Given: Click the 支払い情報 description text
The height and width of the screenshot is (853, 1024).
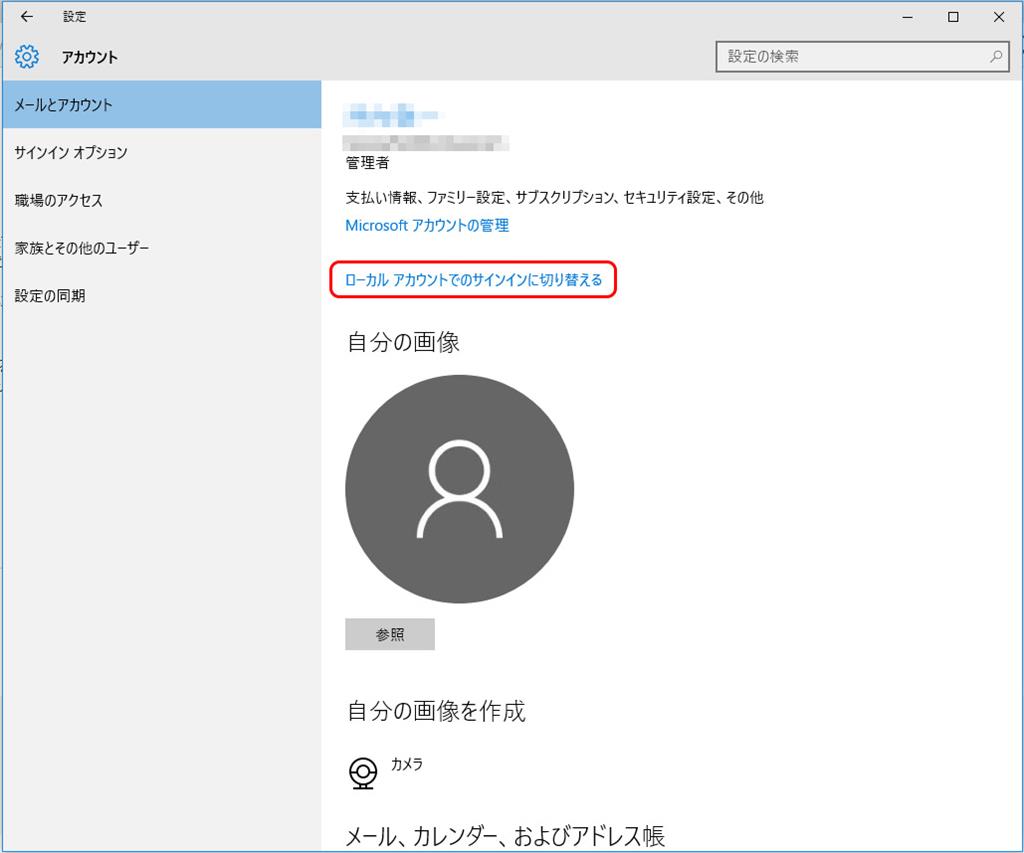Looking at the screenshot, I should [x=554, y=197].
